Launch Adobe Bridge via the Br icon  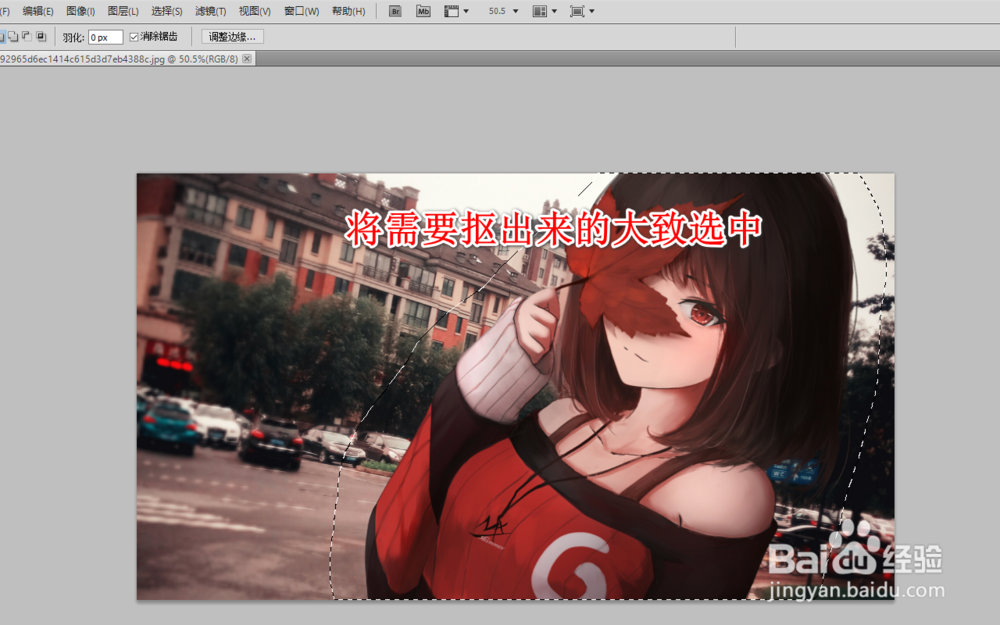click(x=395, y=11)
